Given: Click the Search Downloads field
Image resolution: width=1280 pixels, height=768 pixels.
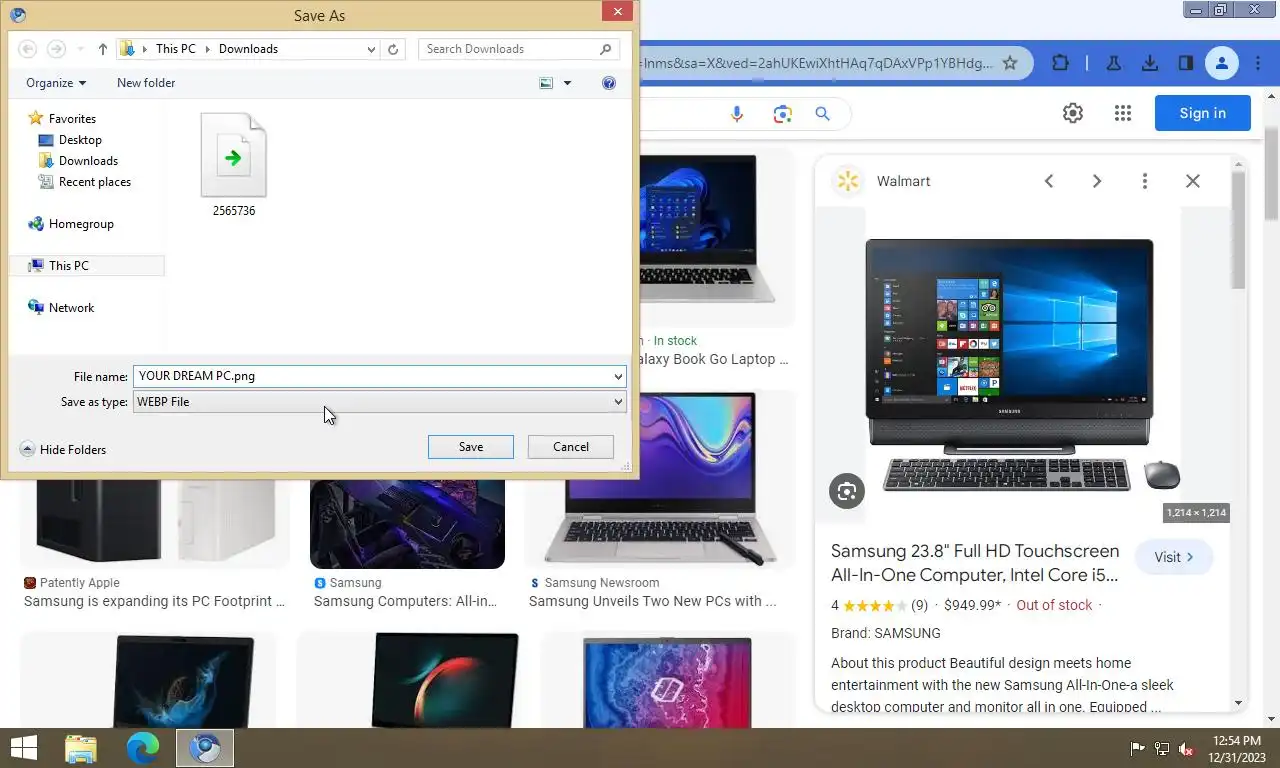Looking at the screenshot, I should click(518, 49).
